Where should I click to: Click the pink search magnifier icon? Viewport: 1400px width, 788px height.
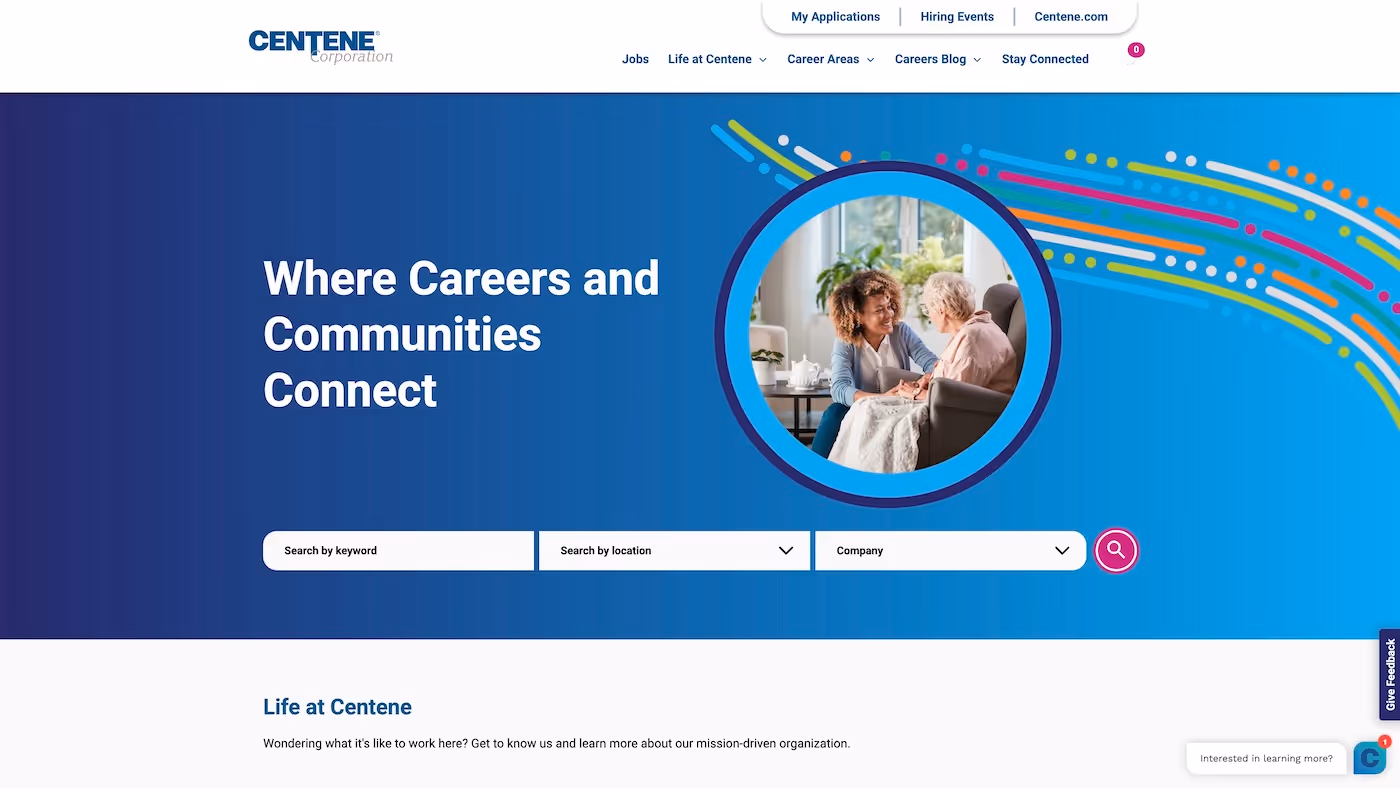pos(1116,550)
